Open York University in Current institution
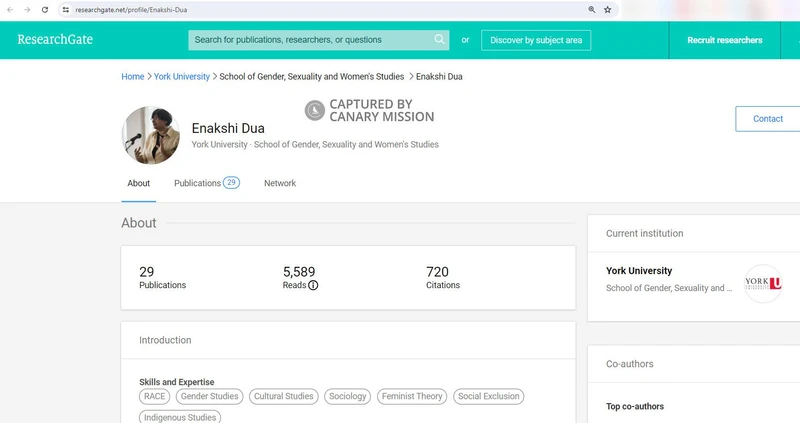This screenshot has width=800, height=423. click(x=639, y=271)
